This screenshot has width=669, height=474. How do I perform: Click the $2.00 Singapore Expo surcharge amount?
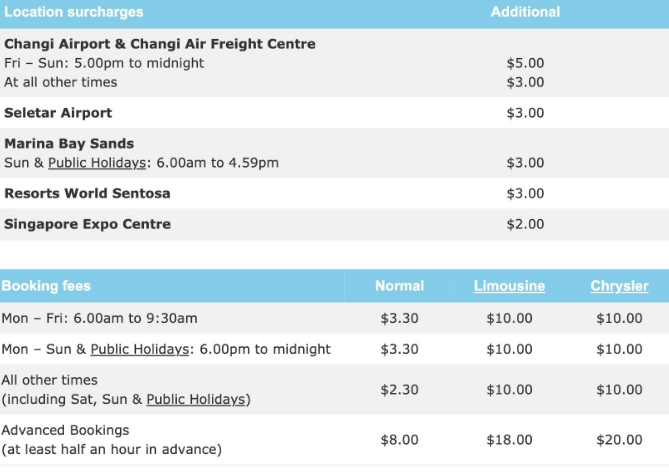(525, 224)
